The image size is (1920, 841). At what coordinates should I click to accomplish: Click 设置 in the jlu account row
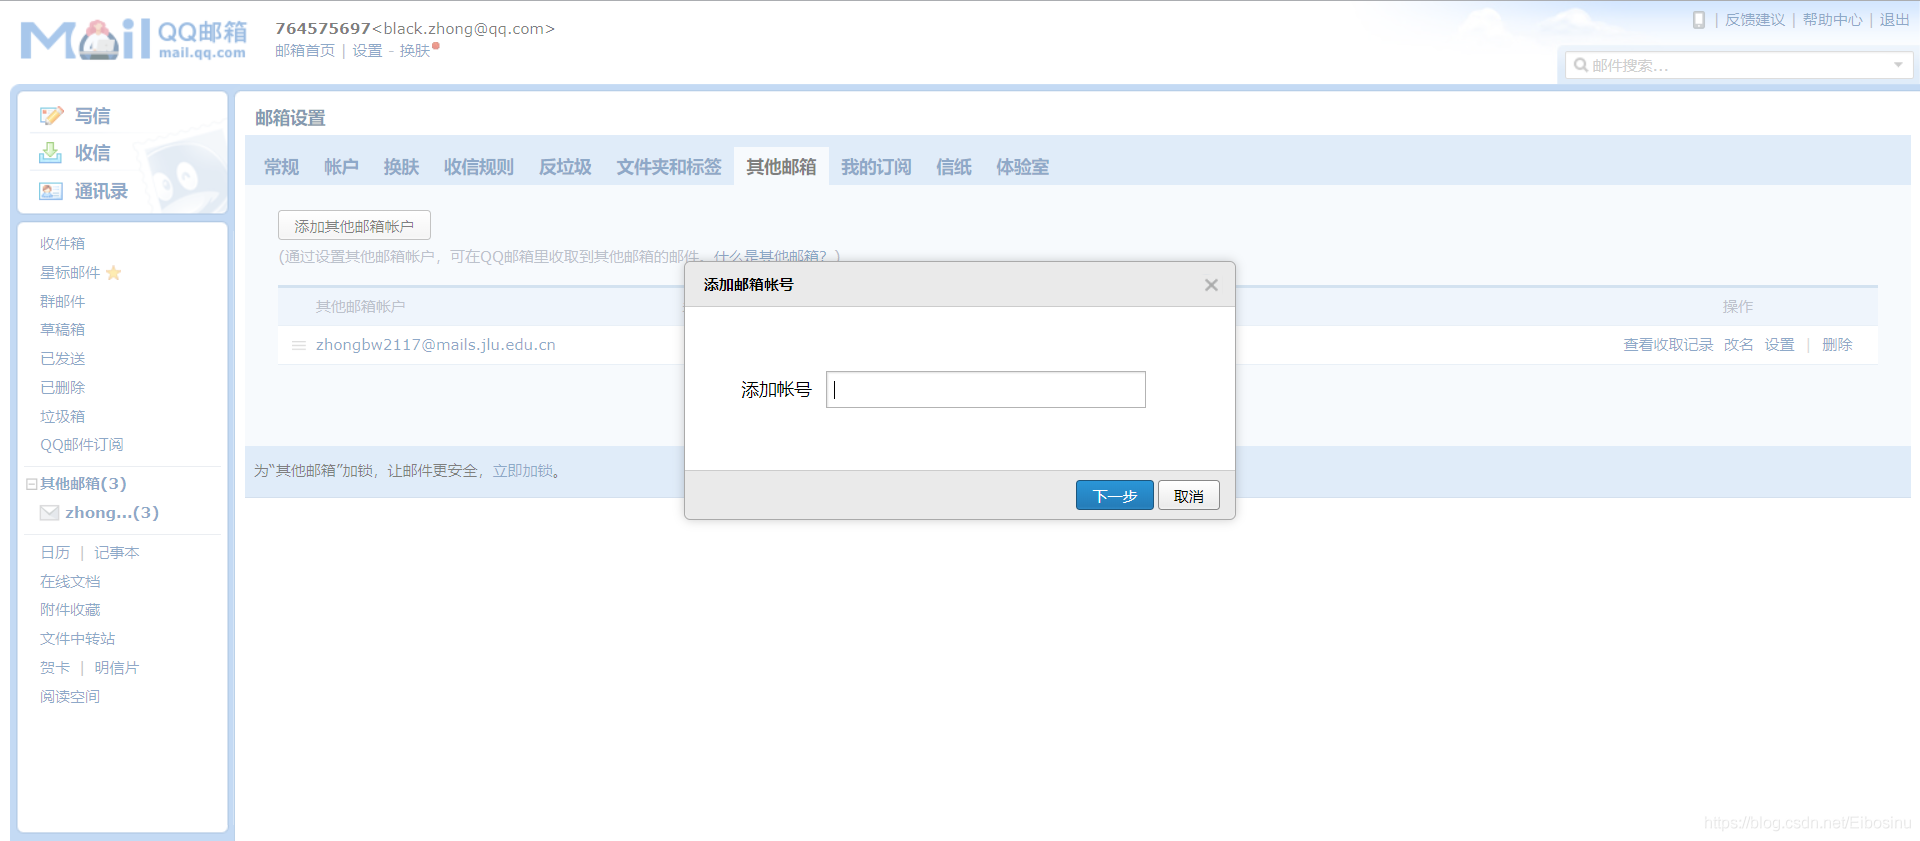coord(1779,345)
